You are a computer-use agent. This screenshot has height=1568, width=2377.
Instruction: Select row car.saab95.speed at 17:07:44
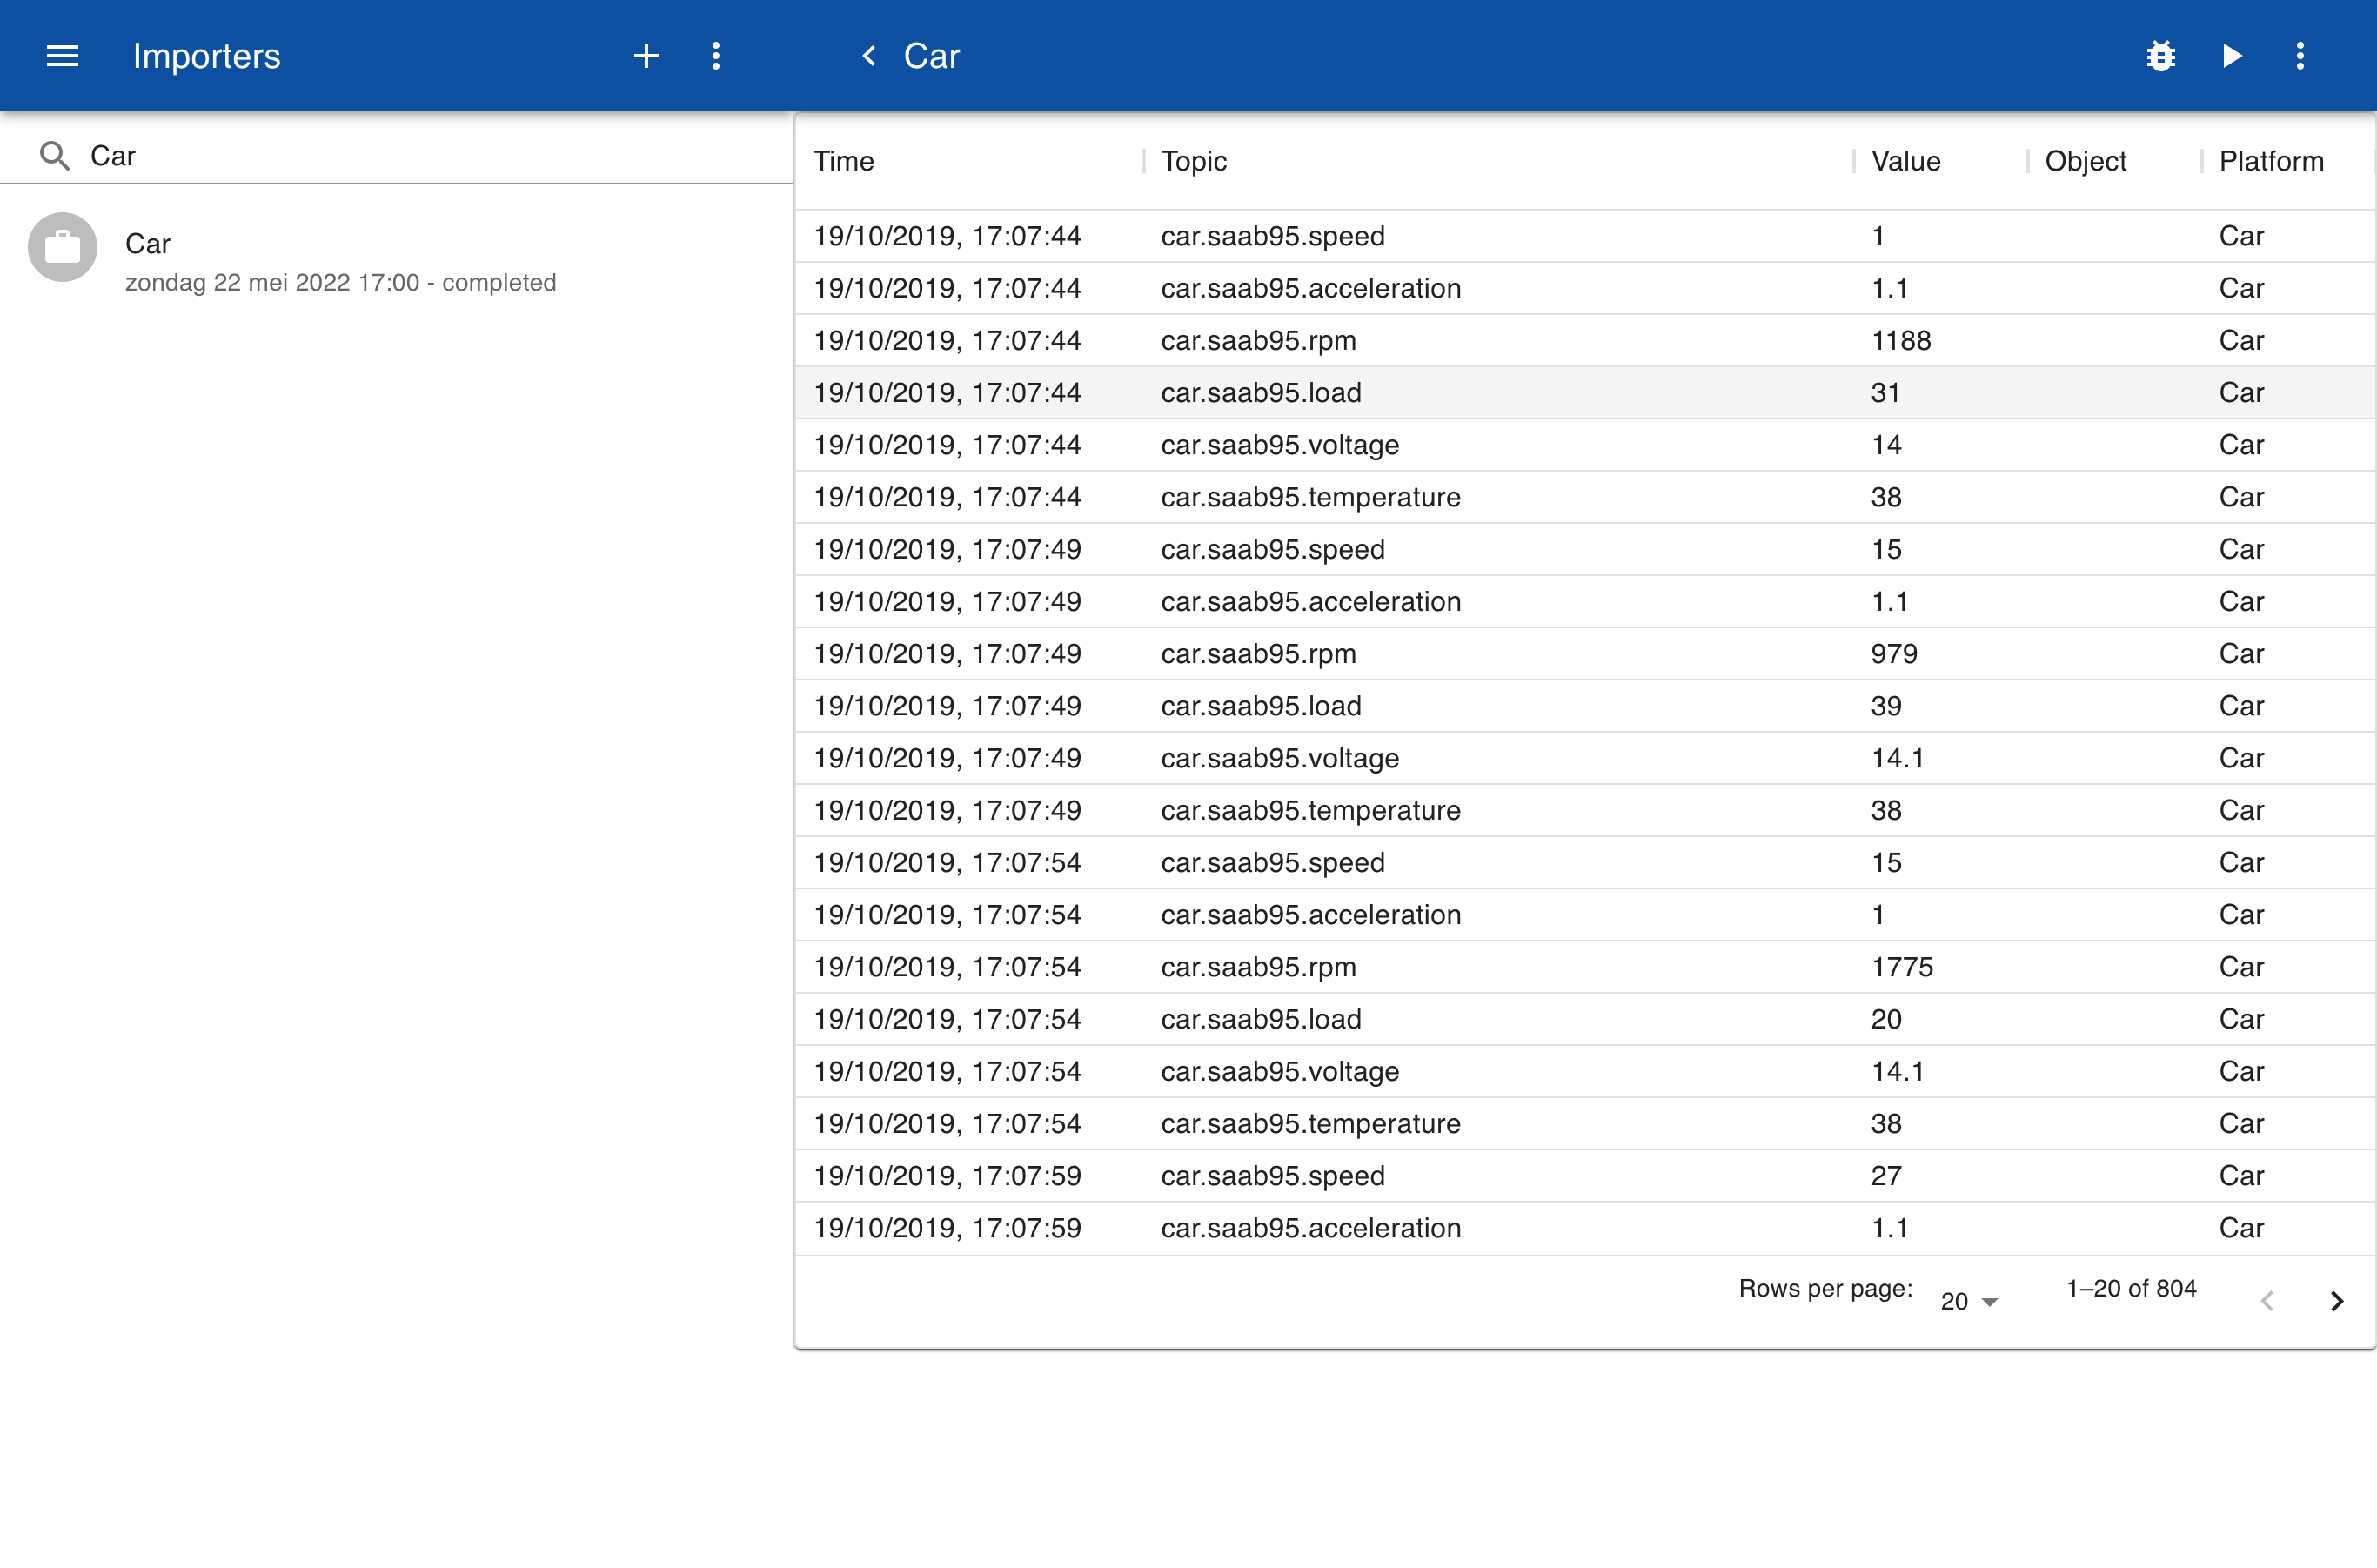point(1585,236)
